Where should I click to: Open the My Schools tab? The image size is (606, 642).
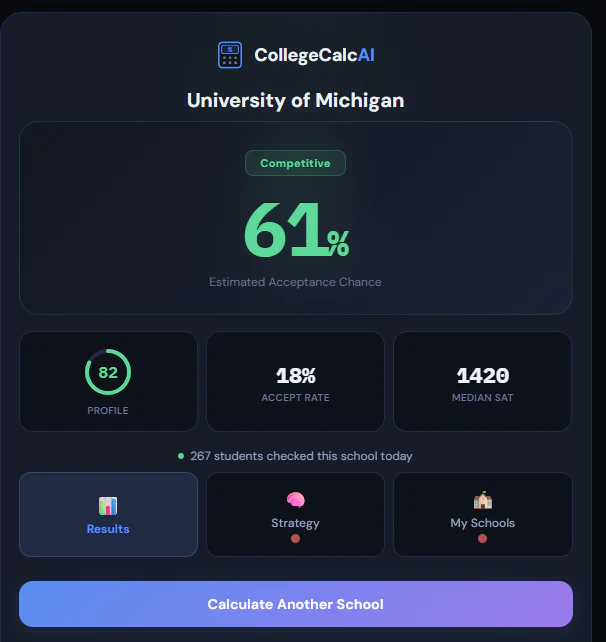pyautogui.click(x=483, y=514)
